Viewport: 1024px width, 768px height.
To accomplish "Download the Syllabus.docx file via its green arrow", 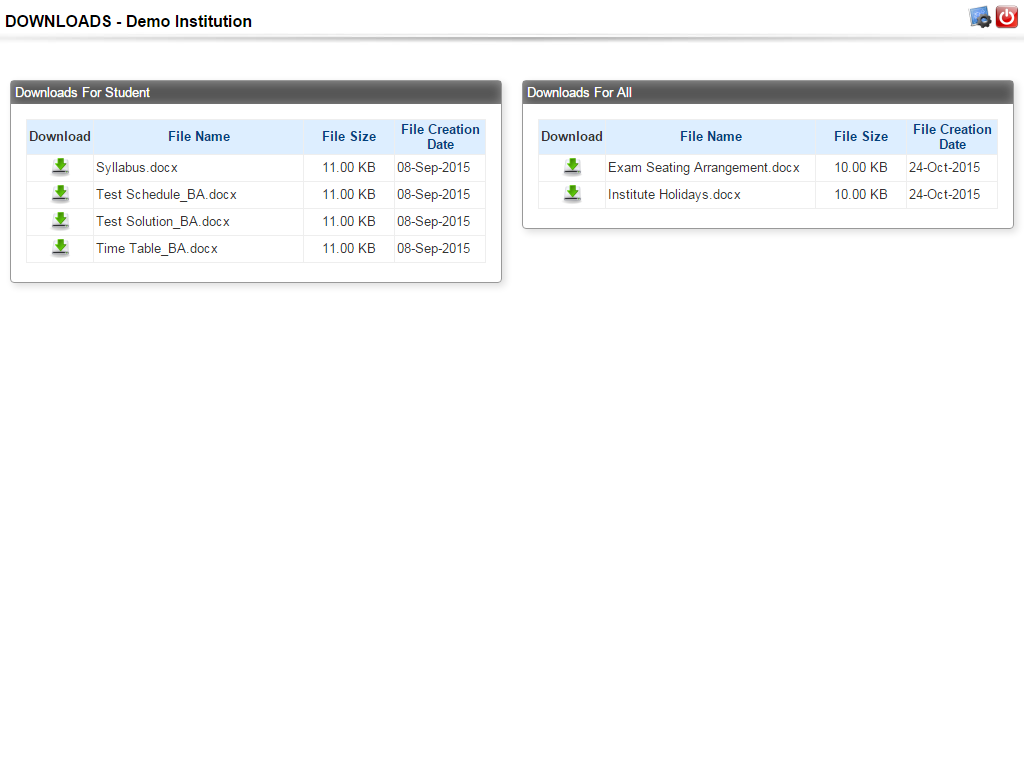I will coord(60,167).
